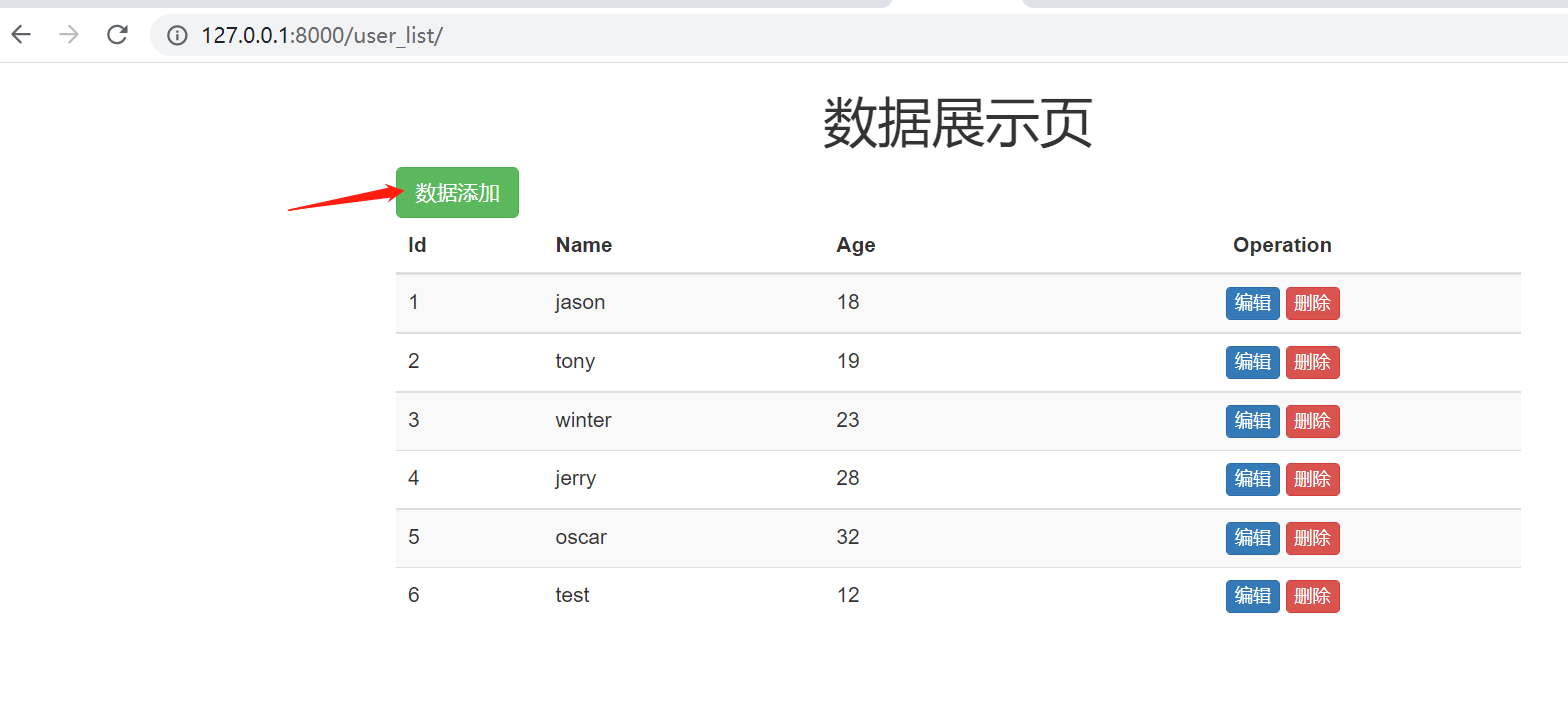
Task: Remove user tony with 删除
Action: 1312,362
